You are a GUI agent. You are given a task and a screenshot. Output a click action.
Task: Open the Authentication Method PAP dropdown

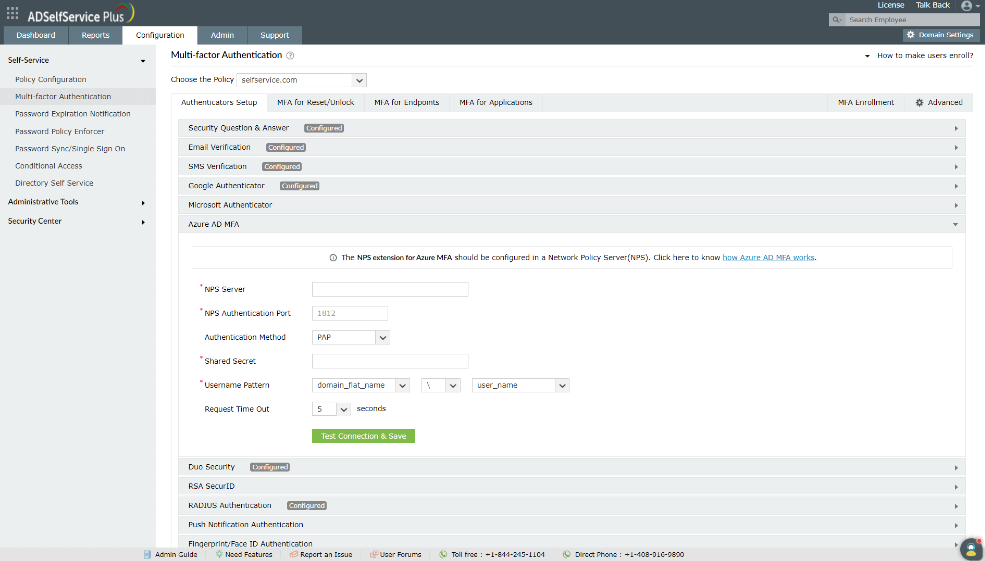[x=351, y=337]
